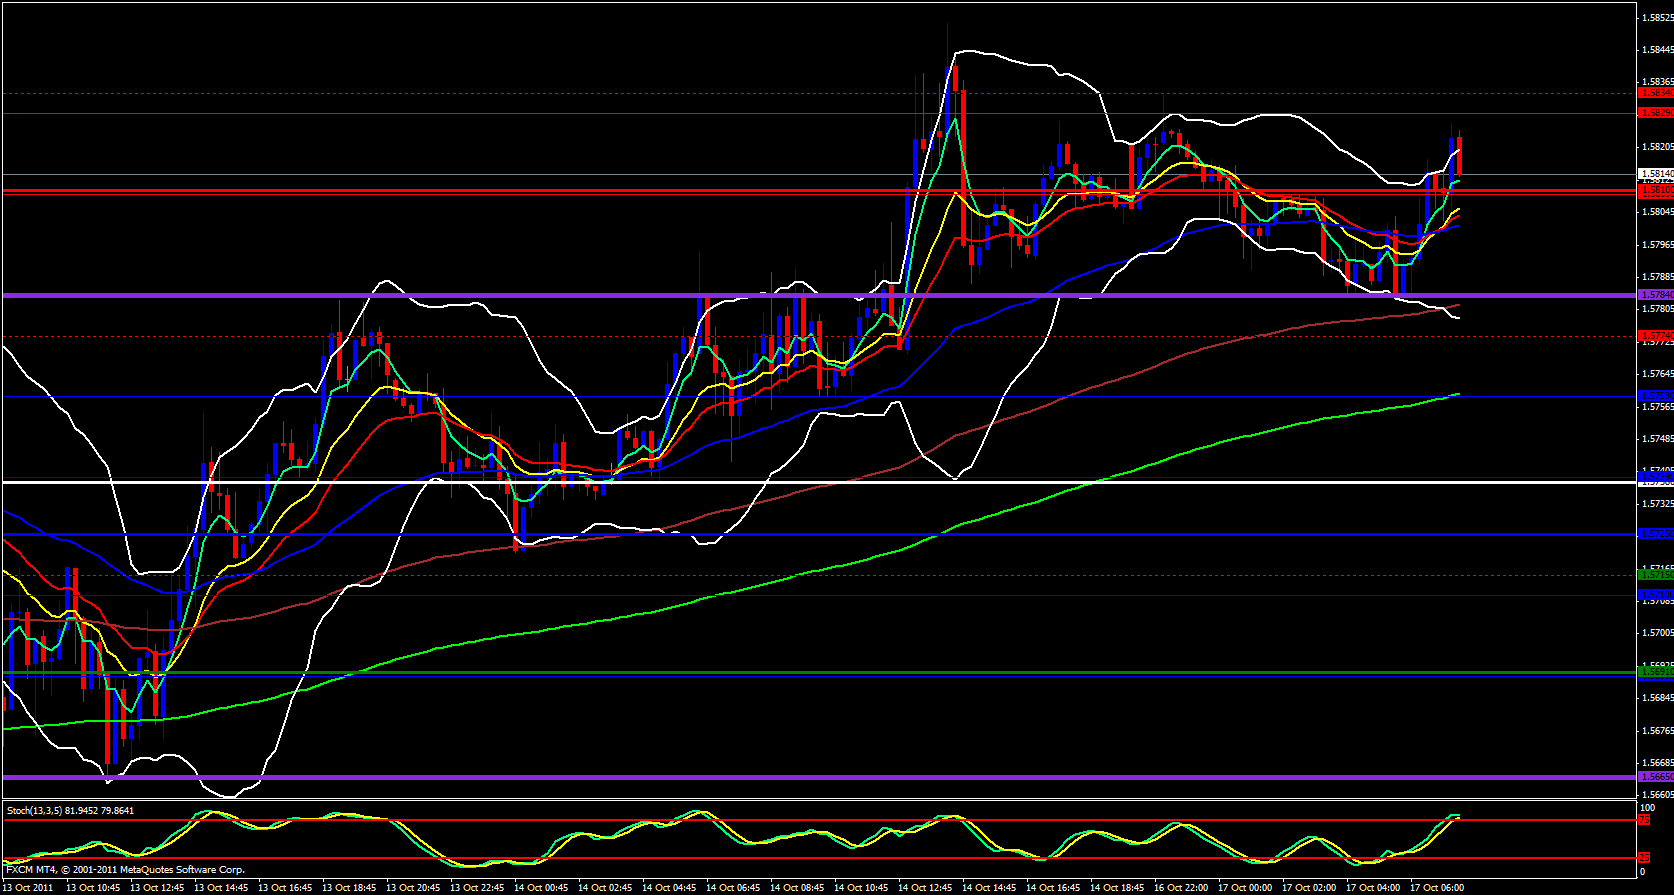Click the purple 1.5784 price label
The image size is (1674, 895).
[1655, 295]
